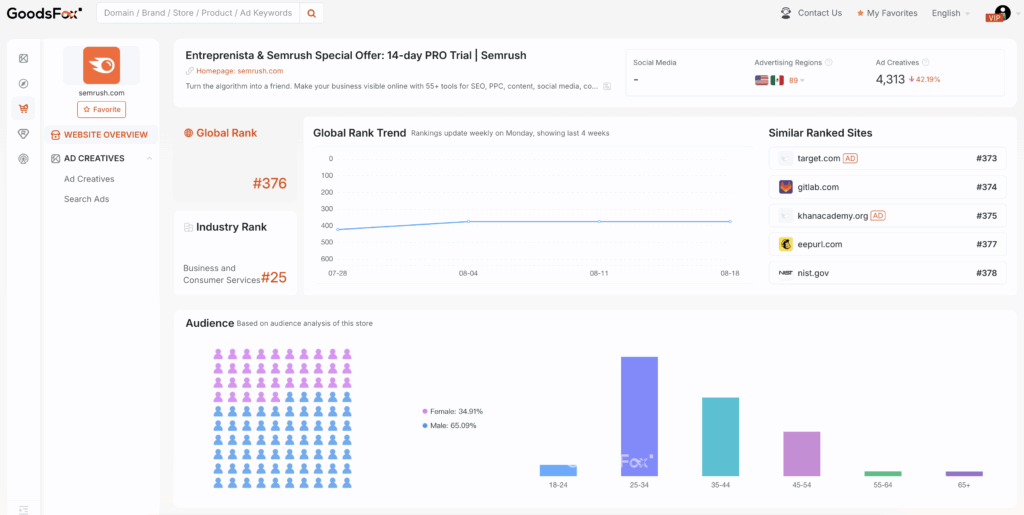Open the ad creatives rail icon

(x=24, y=59)
